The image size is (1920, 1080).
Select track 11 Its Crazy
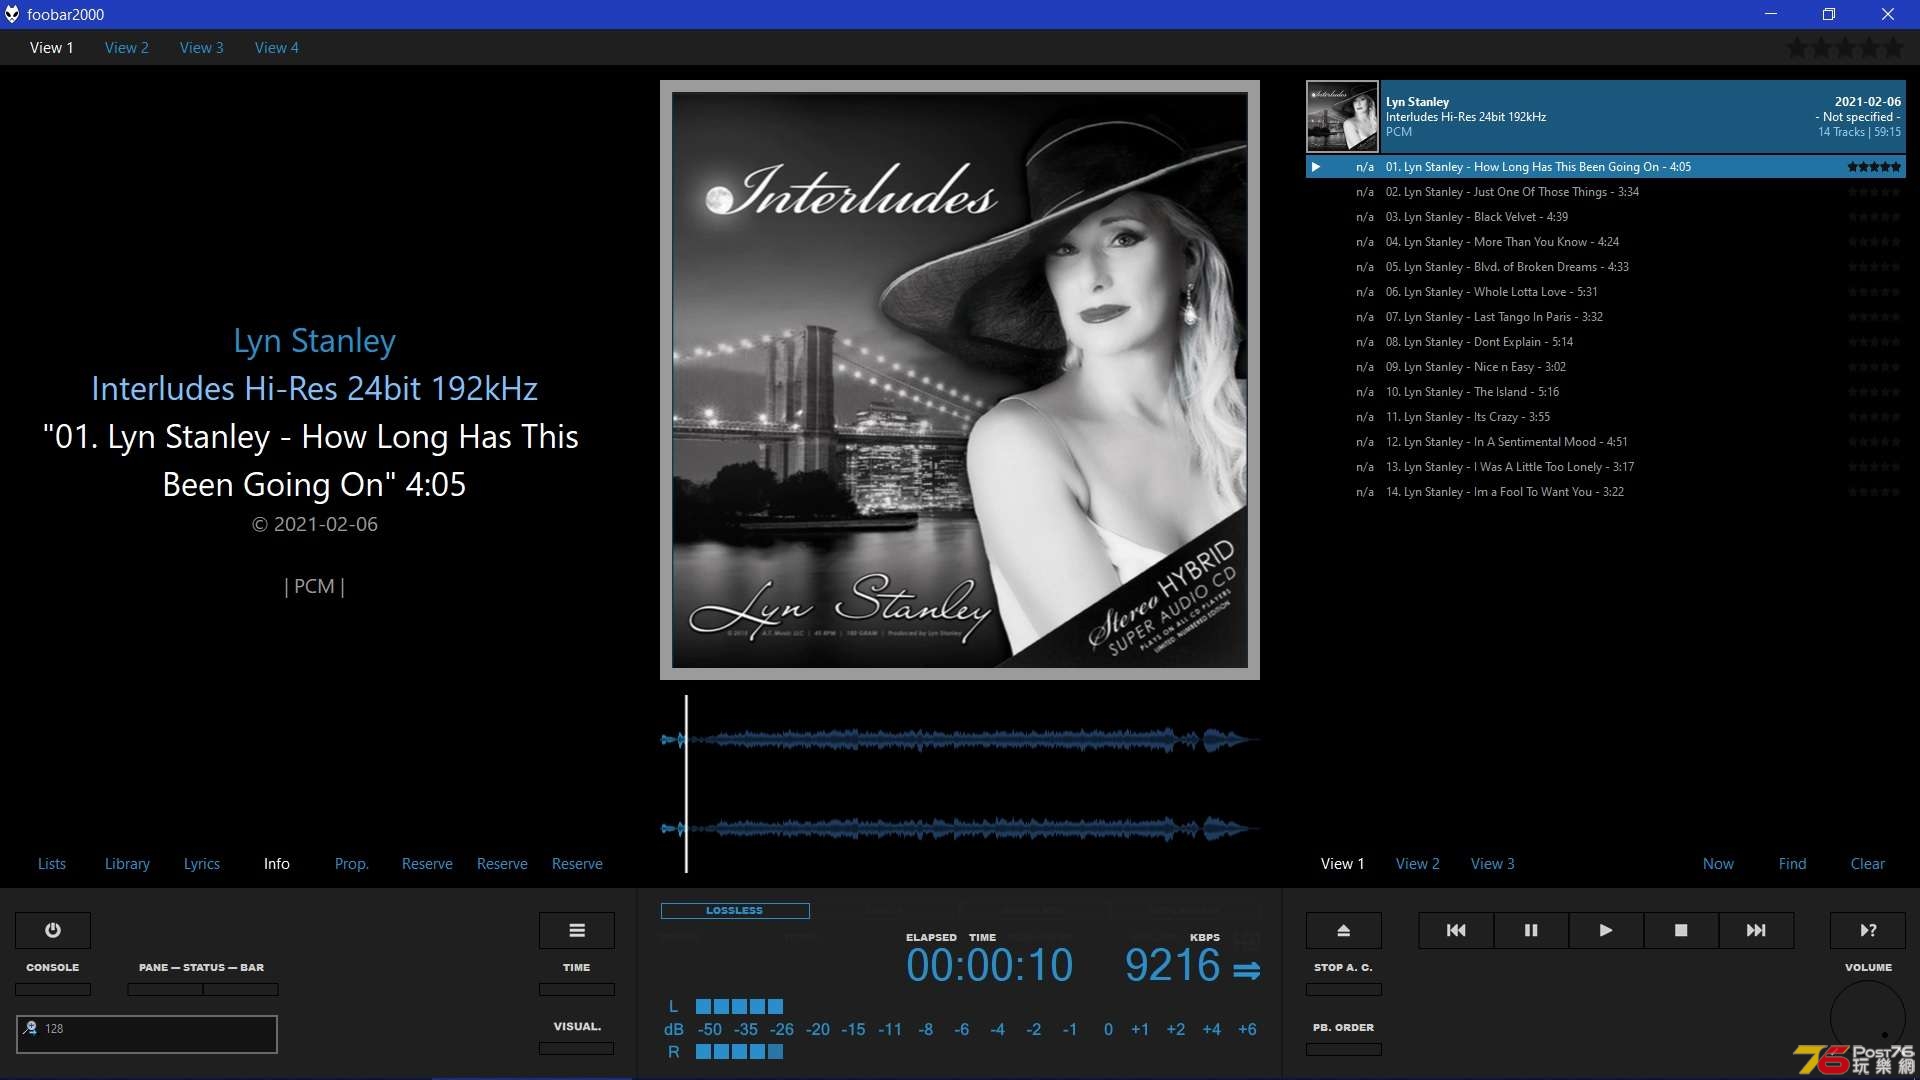(1606, 417)
